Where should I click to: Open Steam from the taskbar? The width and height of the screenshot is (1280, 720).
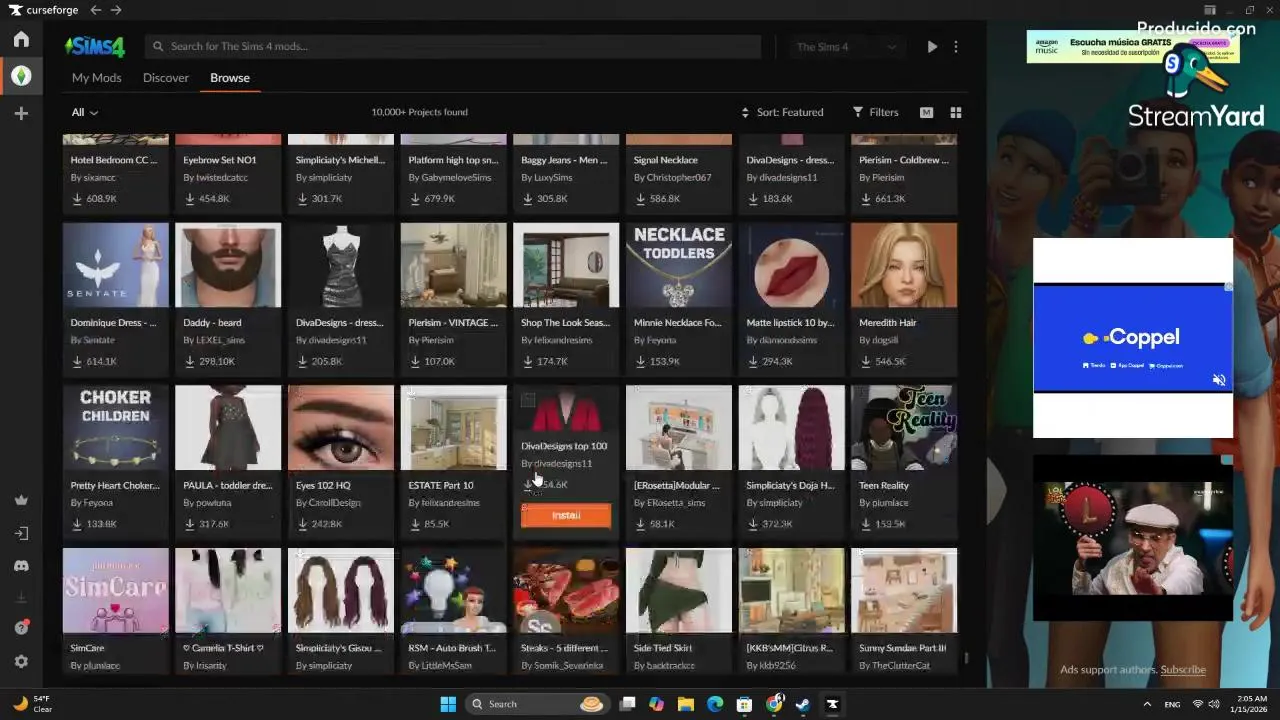[803, 704]
